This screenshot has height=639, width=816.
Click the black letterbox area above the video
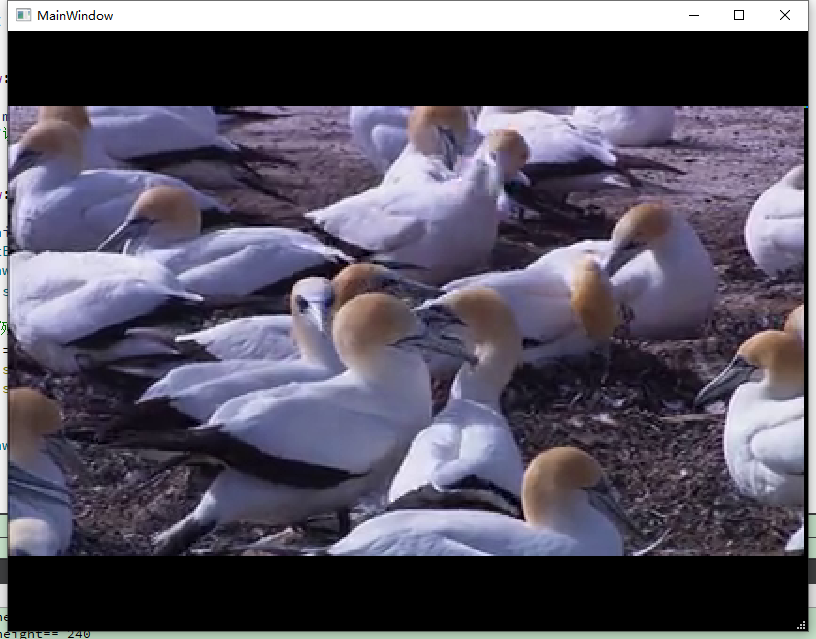click(x=400, y=68)
